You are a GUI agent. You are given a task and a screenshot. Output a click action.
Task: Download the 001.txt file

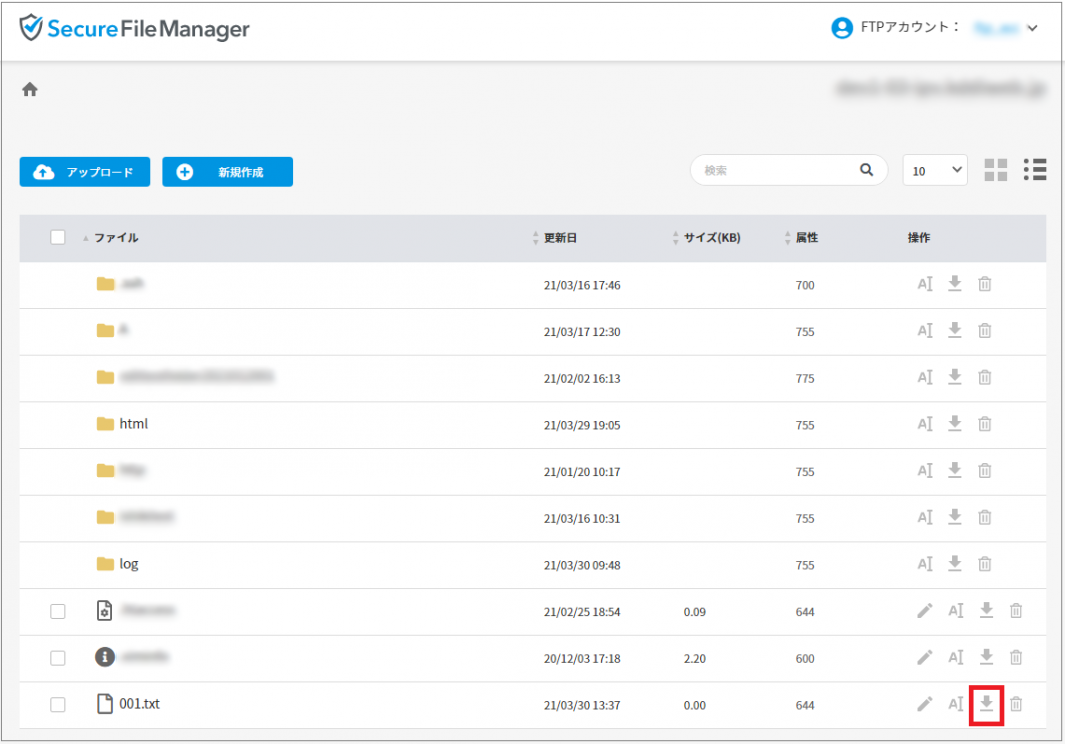pos(986,704)
